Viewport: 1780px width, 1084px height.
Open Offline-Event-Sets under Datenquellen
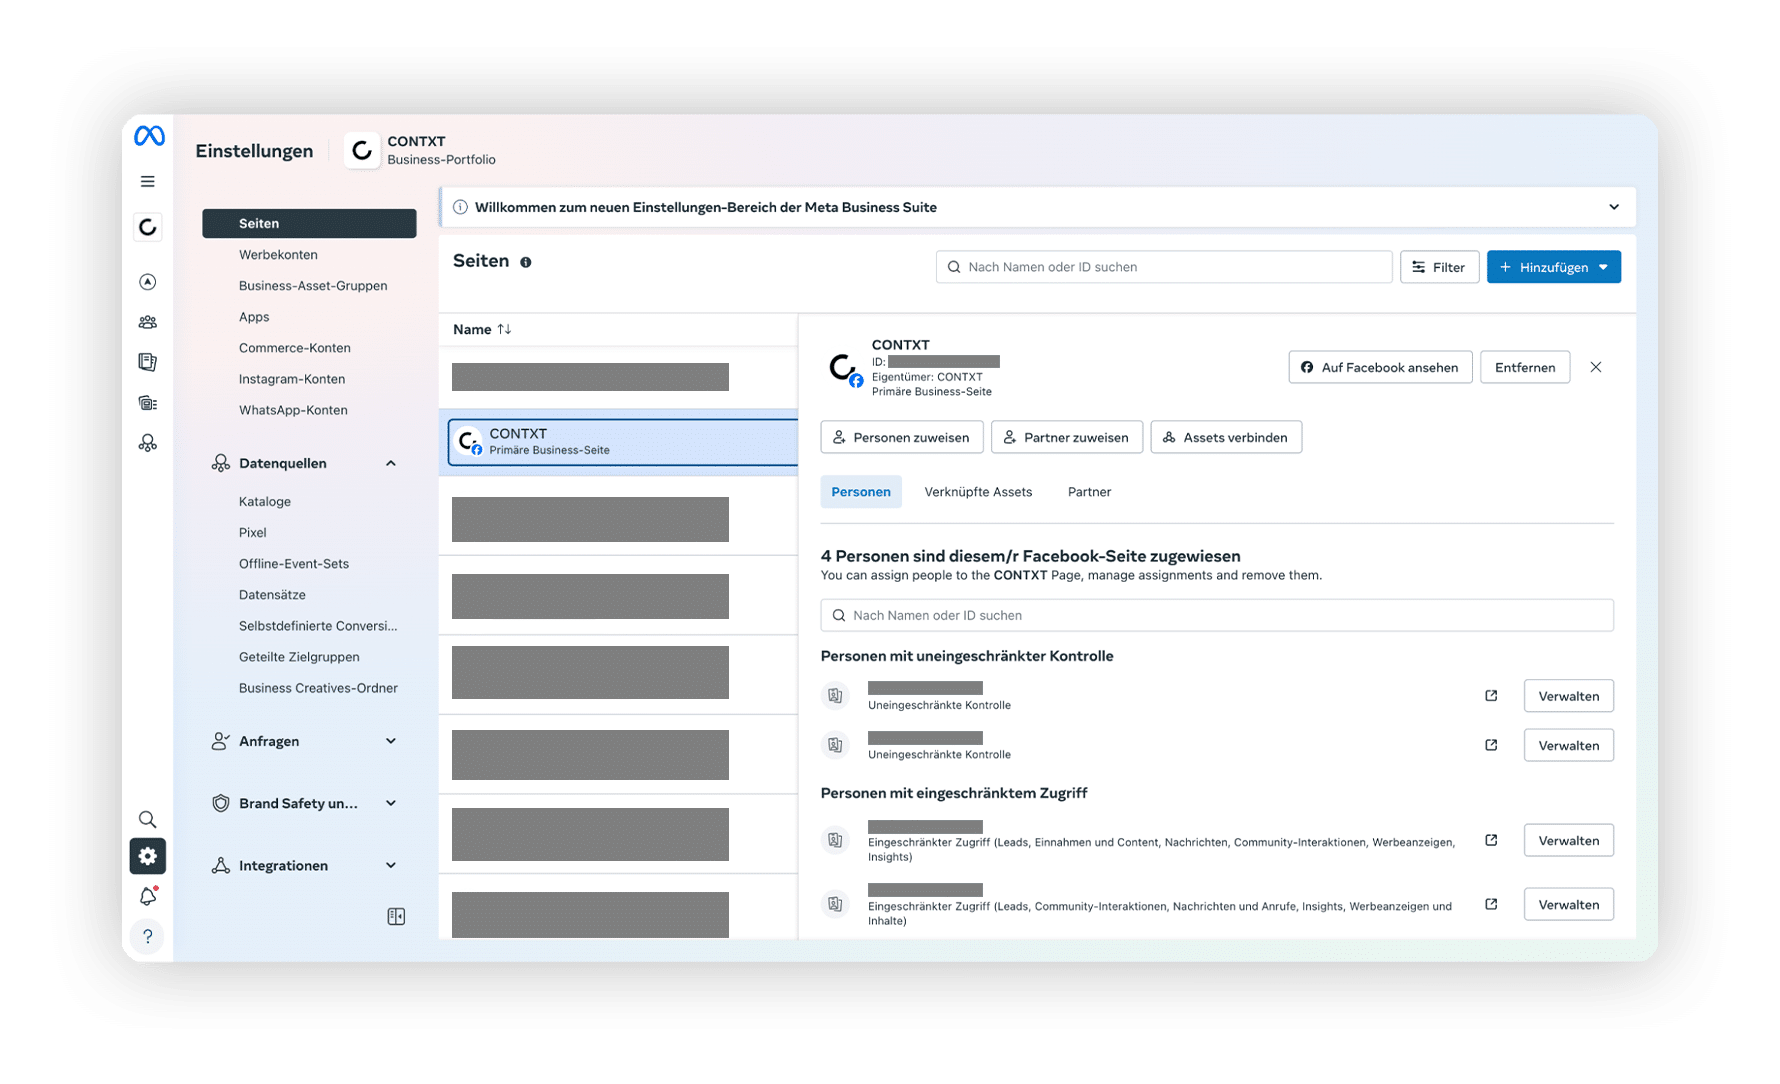pos(294,564)
